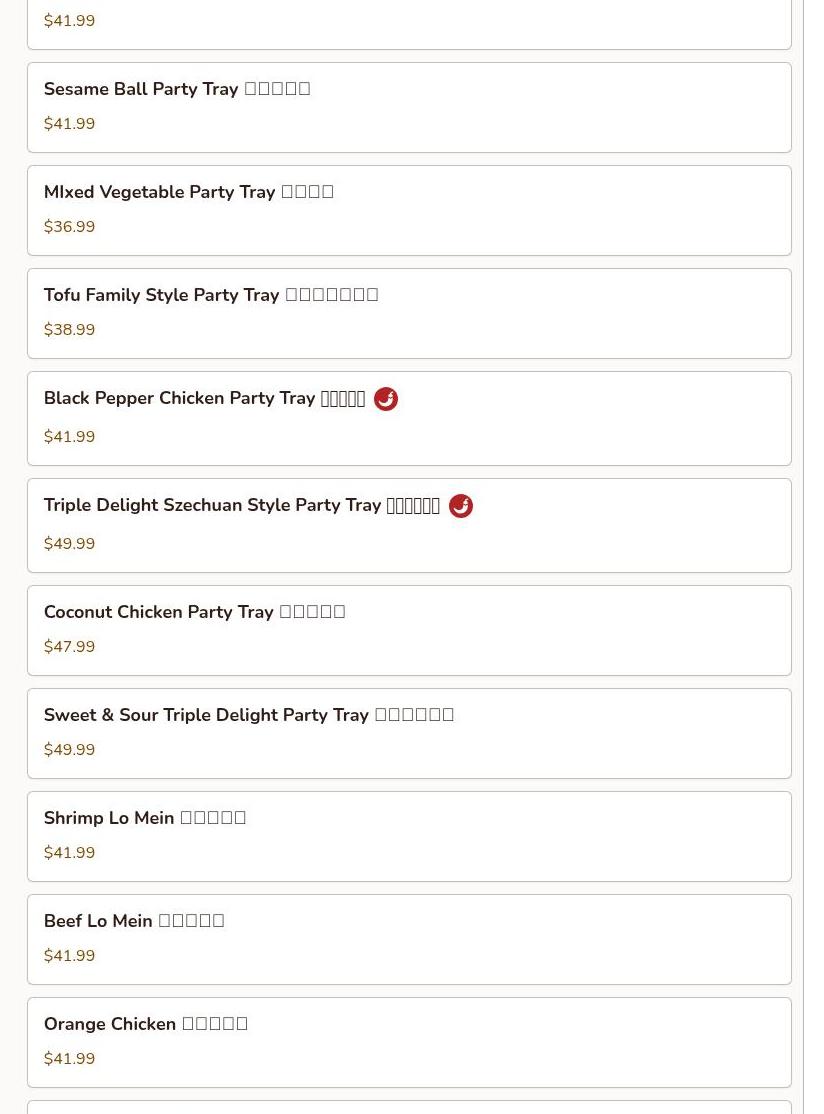Click $38.99 price under Tofu Family Style
This screenshot has width=824, height=1114.
[69, 330]
